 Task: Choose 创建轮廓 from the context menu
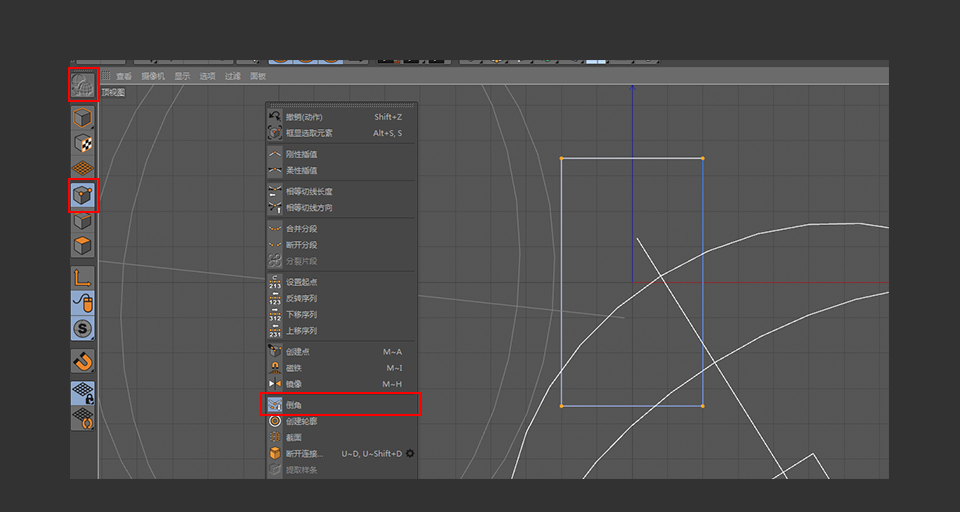point(301,421)
